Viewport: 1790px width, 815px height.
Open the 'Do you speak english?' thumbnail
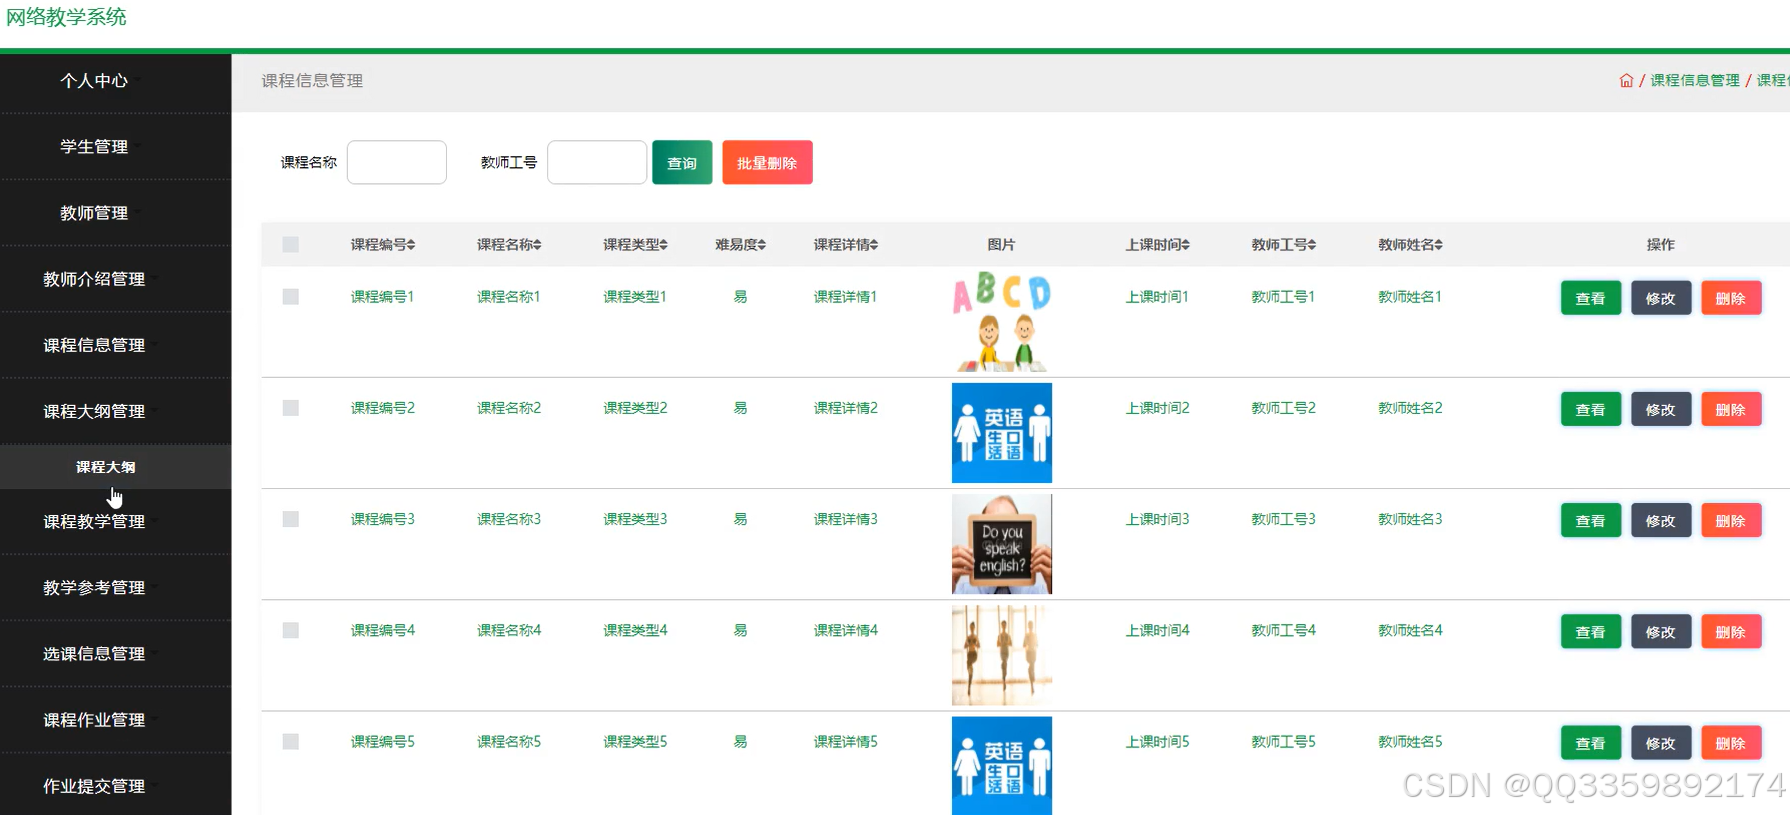click(x=1001, y=544)
